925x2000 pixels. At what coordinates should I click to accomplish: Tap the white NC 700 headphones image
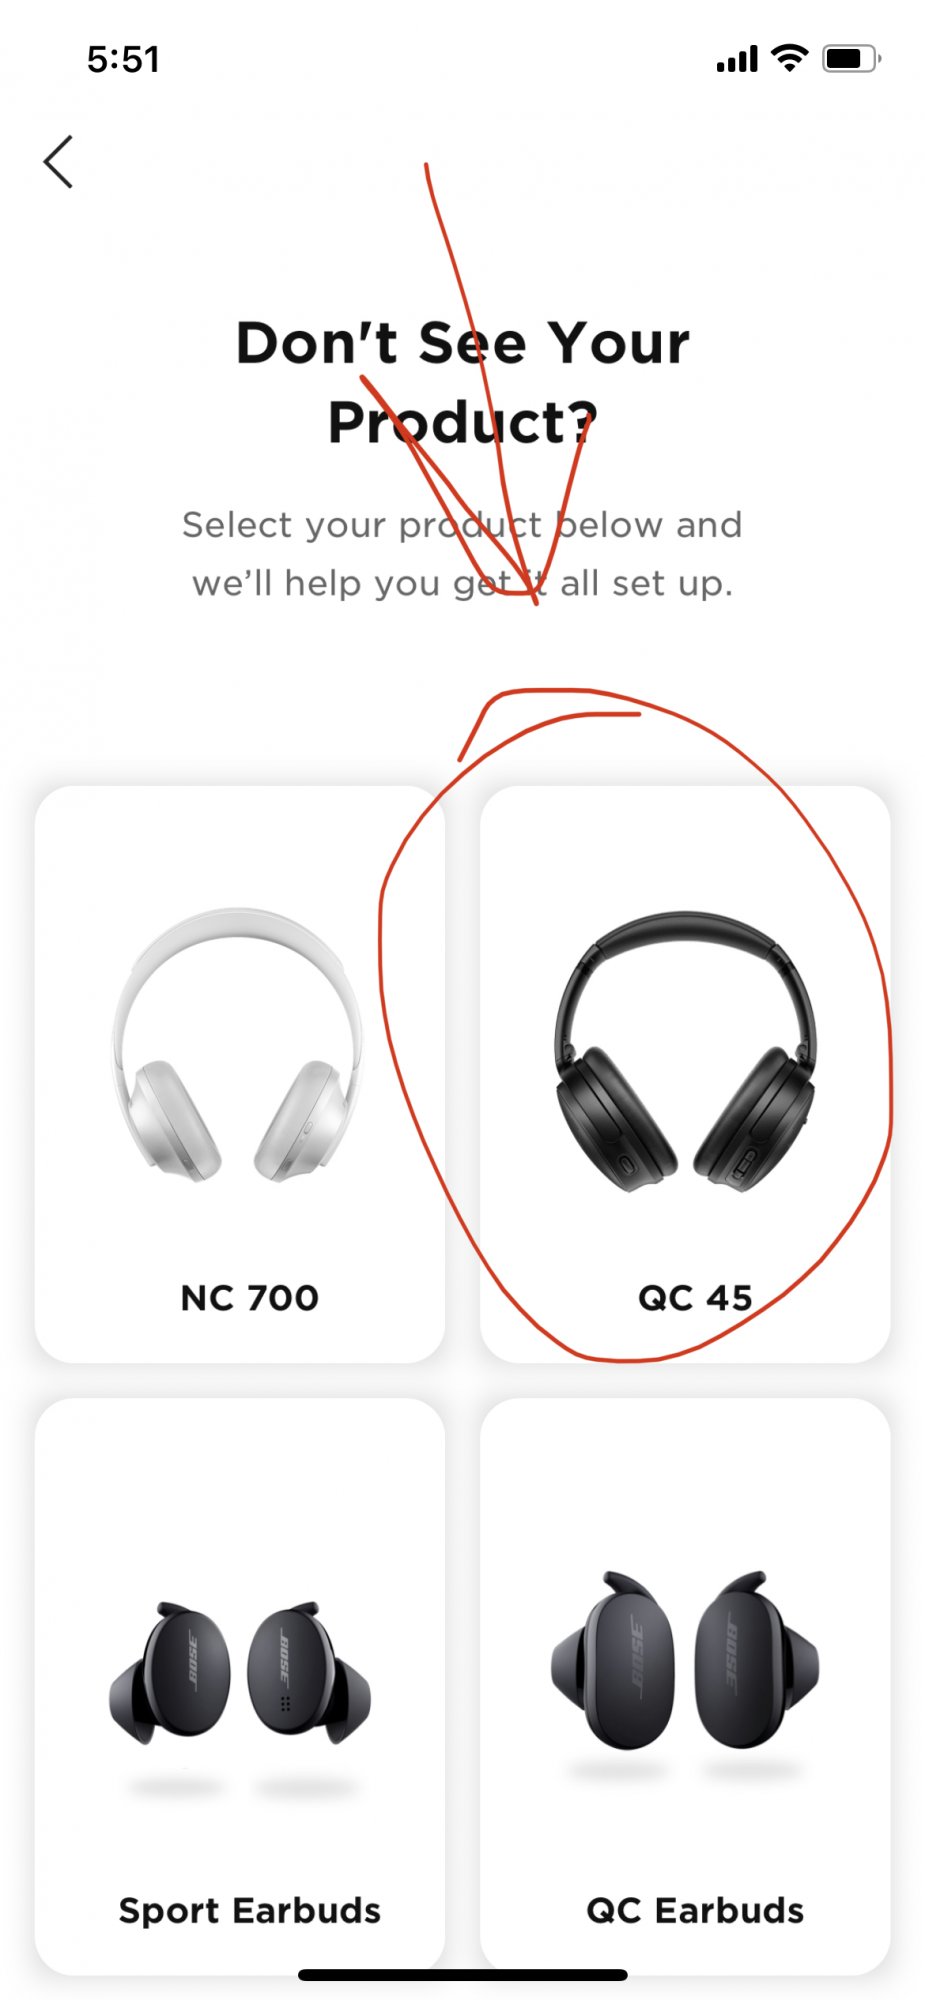pos(238,1045)
